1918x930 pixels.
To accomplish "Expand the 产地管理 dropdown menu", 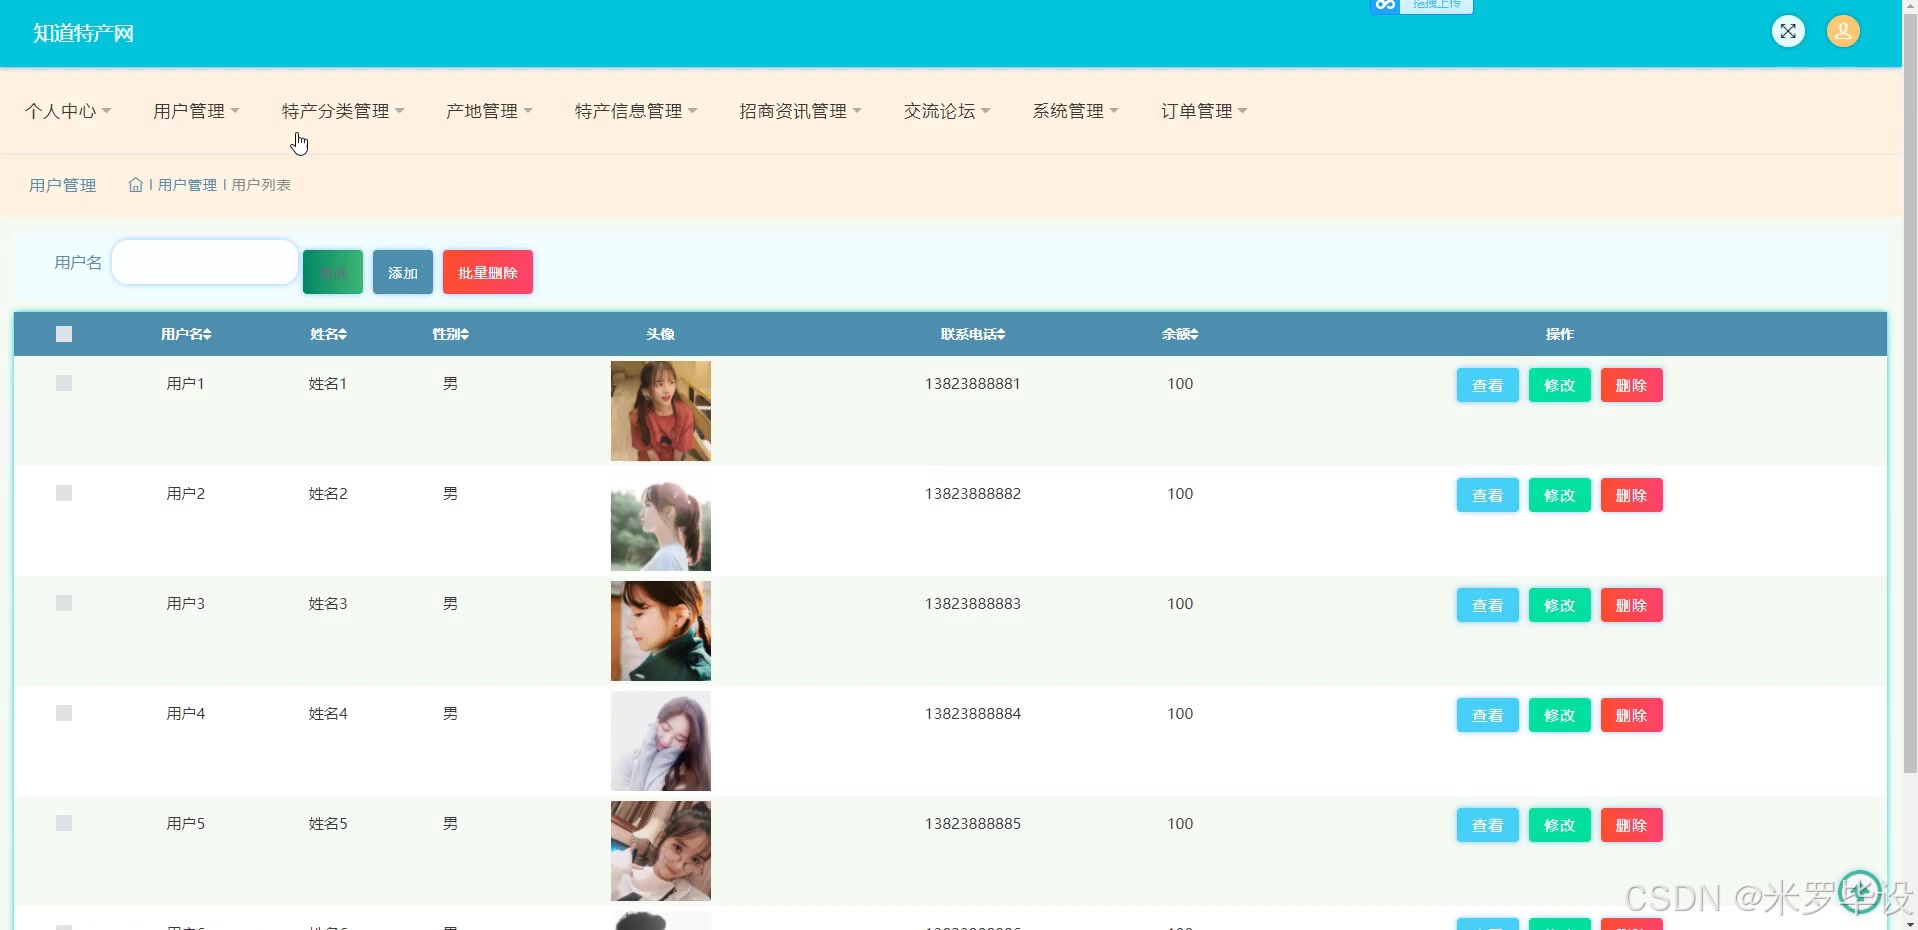I will pyautogui.click(x=489, y=111).
